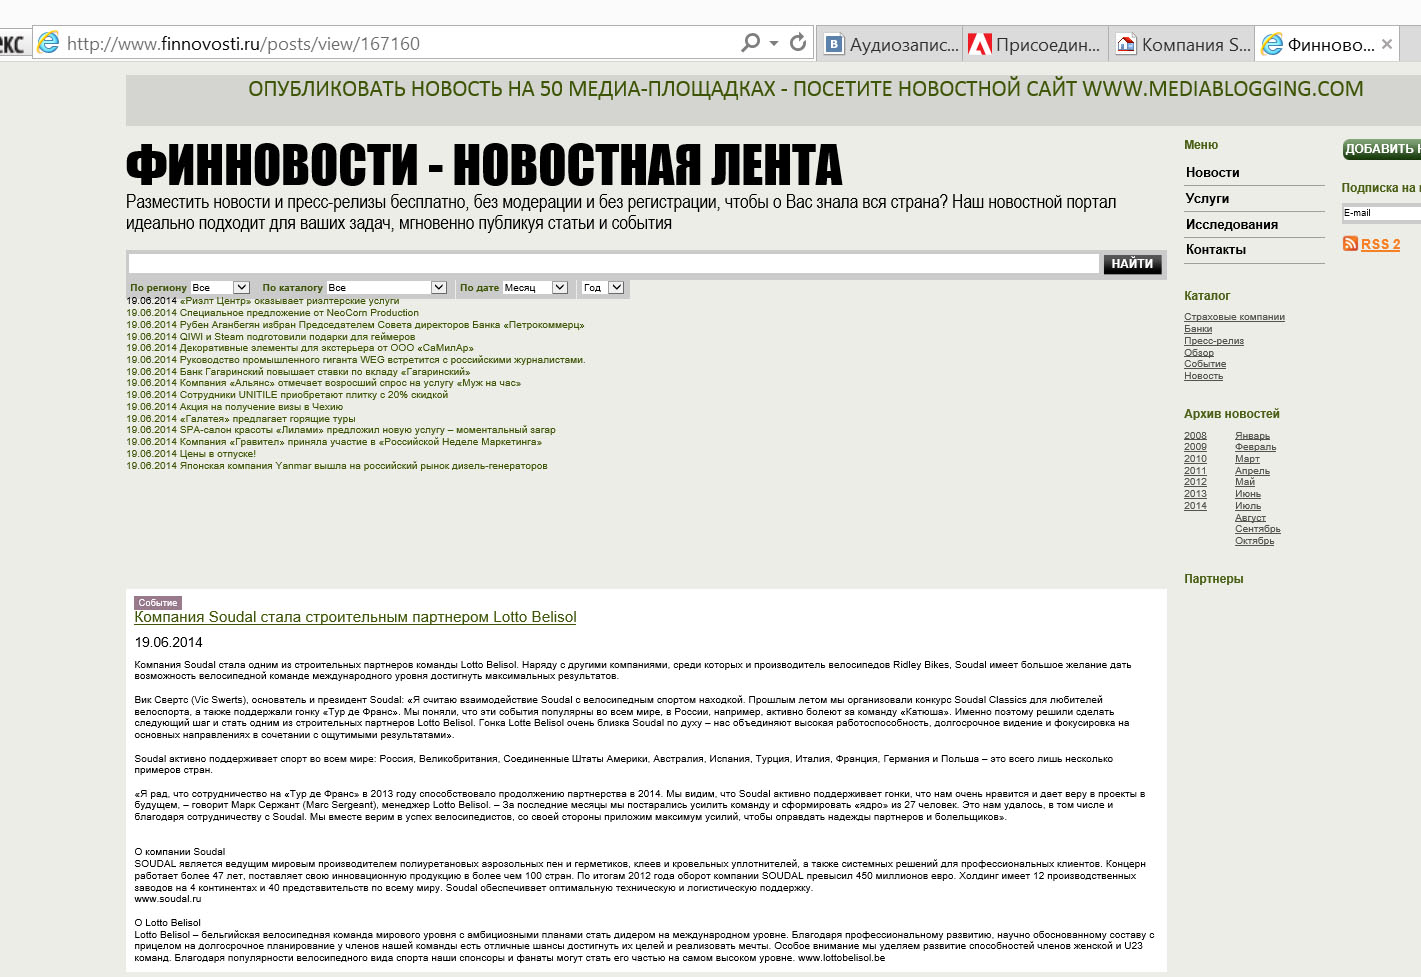
Task: Open news Цены в отпуске!
Action: pyautogui.click(x=217, y=453)
